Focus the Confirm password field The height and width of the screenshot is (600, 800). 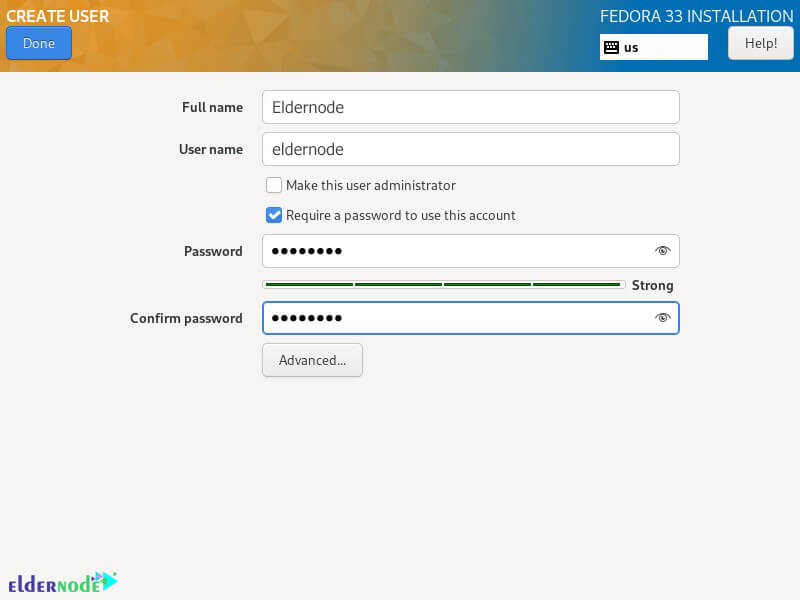[x=470, y=318]
